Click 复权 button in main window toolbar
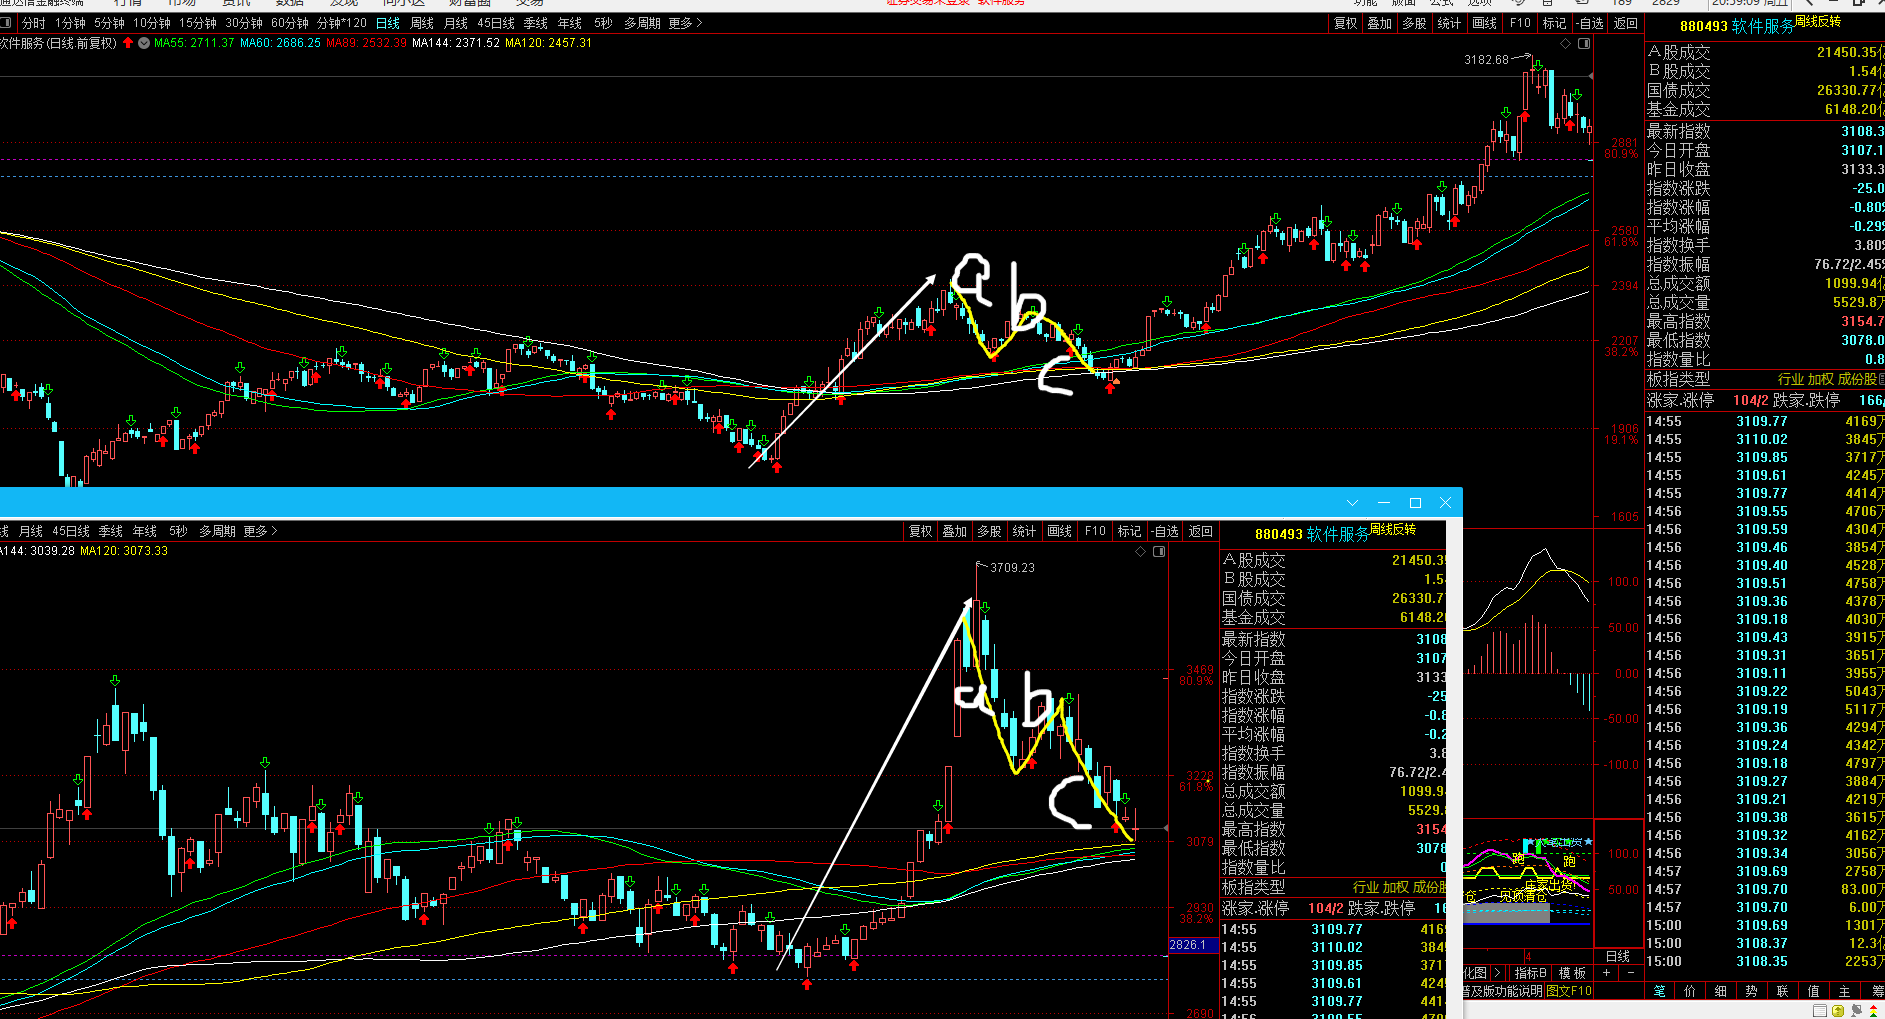The height and width of the screenshot is (1019, 1885). click(1346, 23)
